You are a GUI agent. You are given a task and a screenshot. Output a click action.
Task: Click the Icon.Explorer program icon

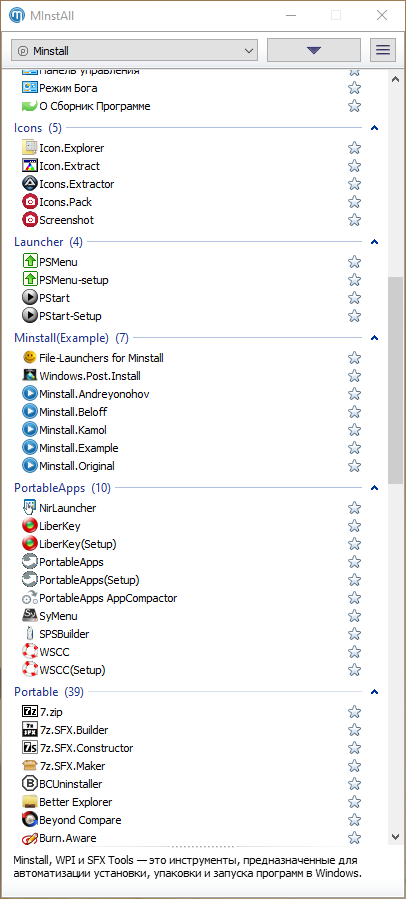(29, 148)
